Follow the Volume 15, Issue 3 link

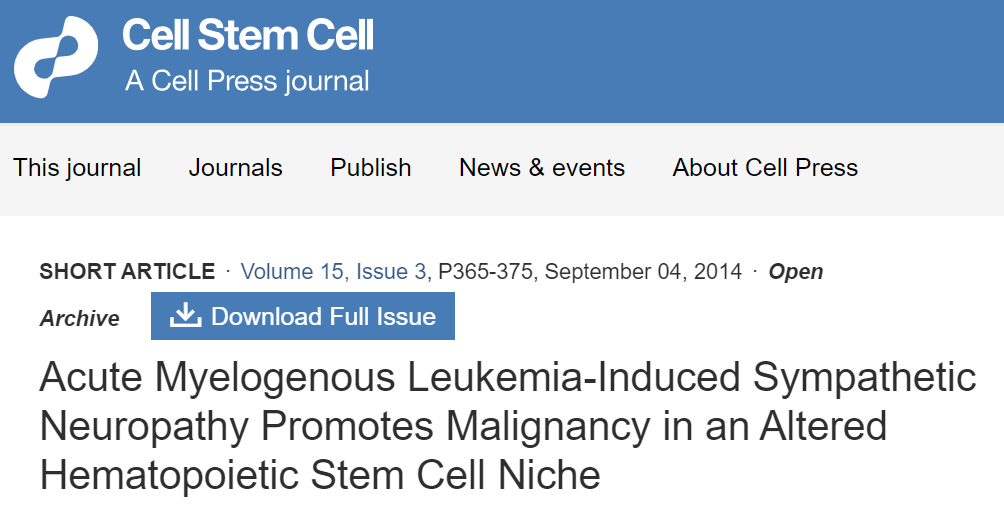pyautogui.click(x=334, y=271)
